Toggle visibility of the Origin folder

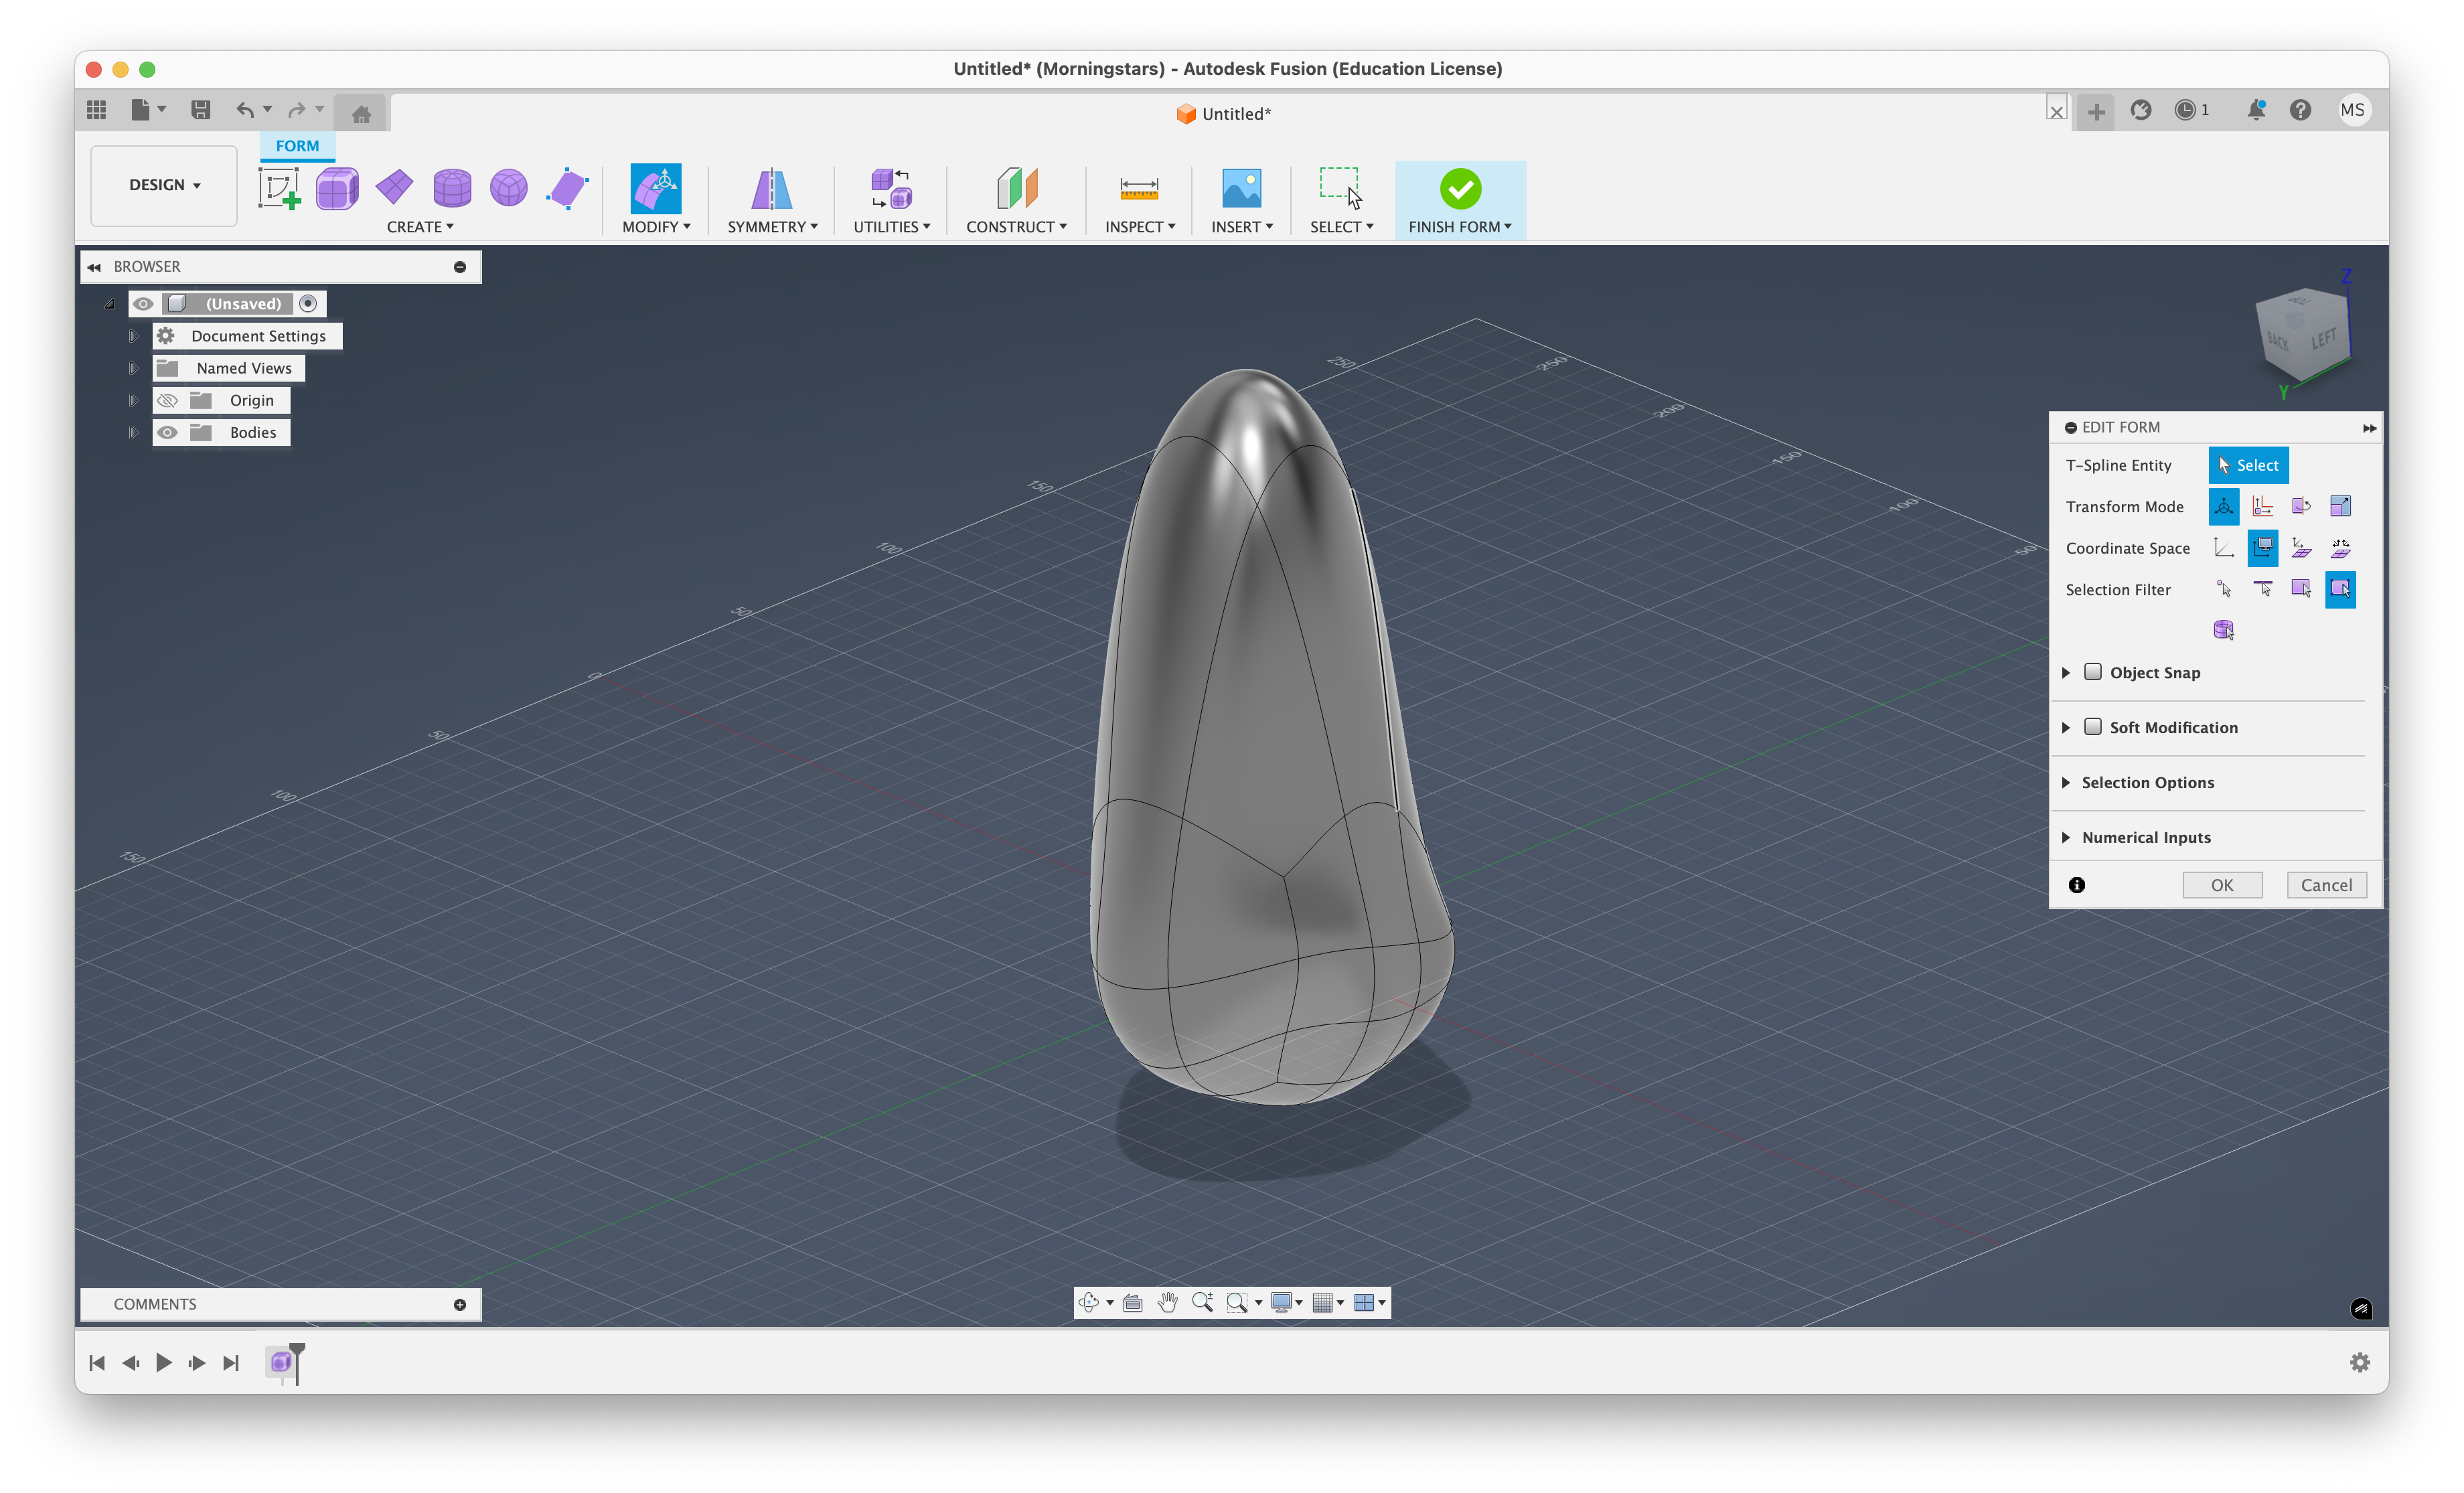[167, 400]
